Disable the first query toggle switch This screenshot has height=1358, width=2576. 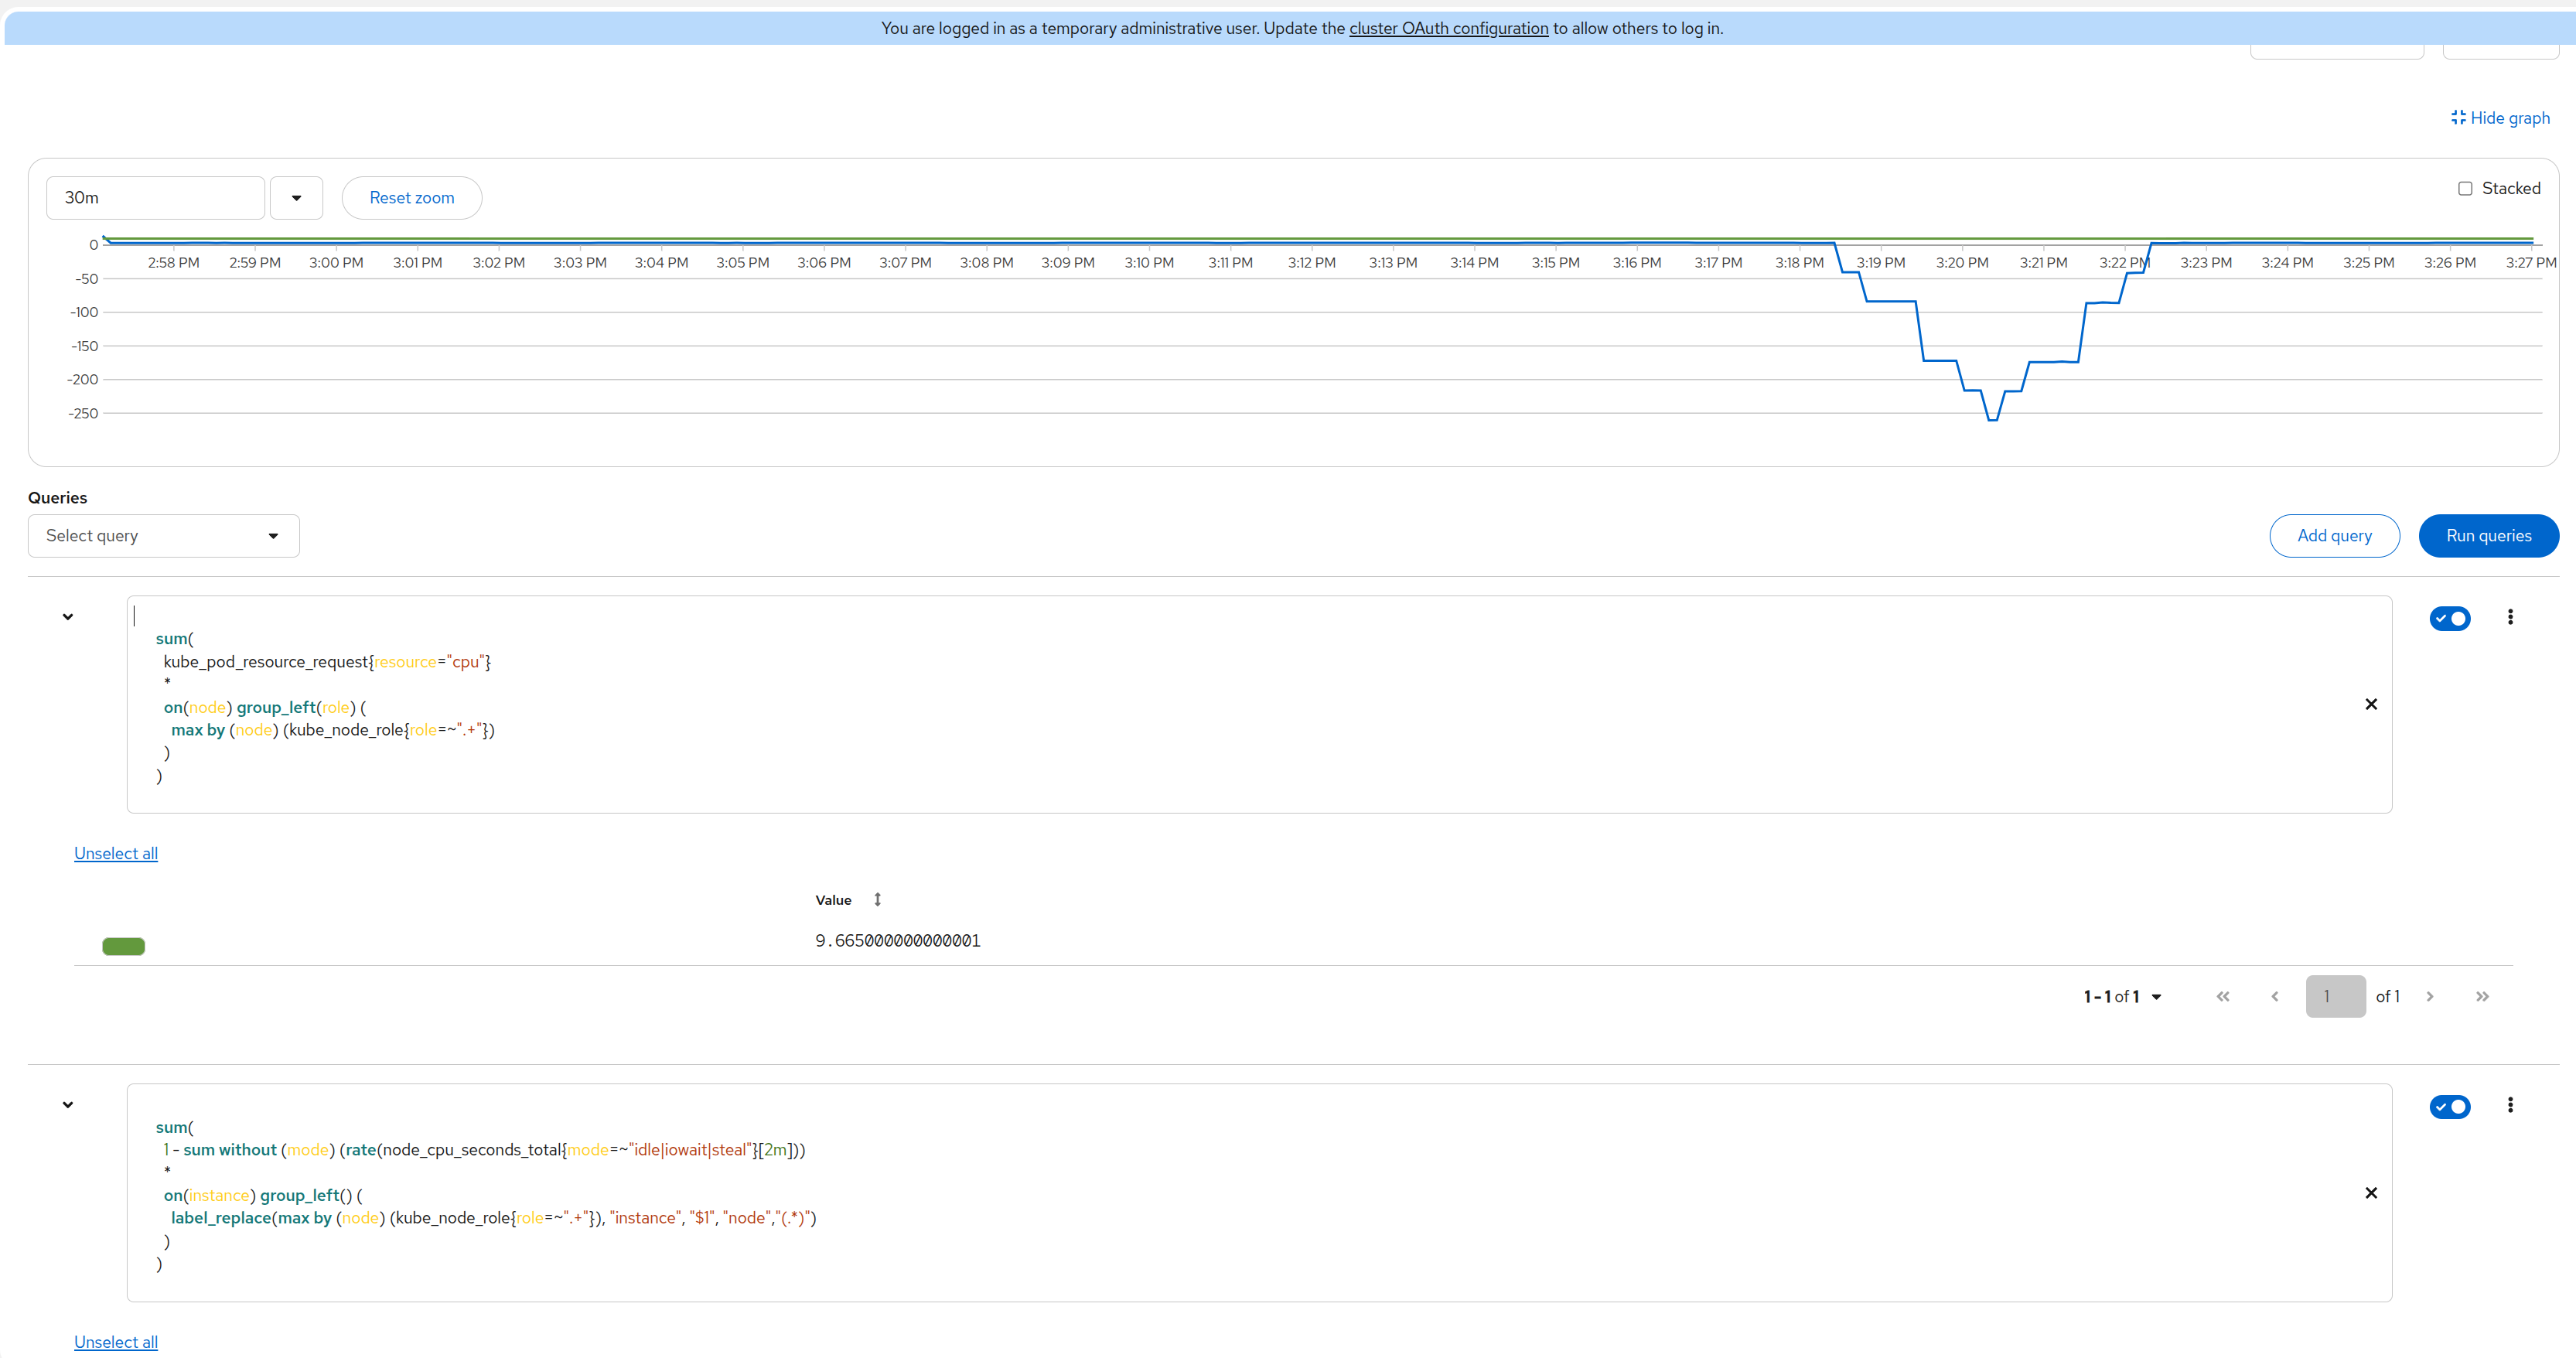(2450, 618)
